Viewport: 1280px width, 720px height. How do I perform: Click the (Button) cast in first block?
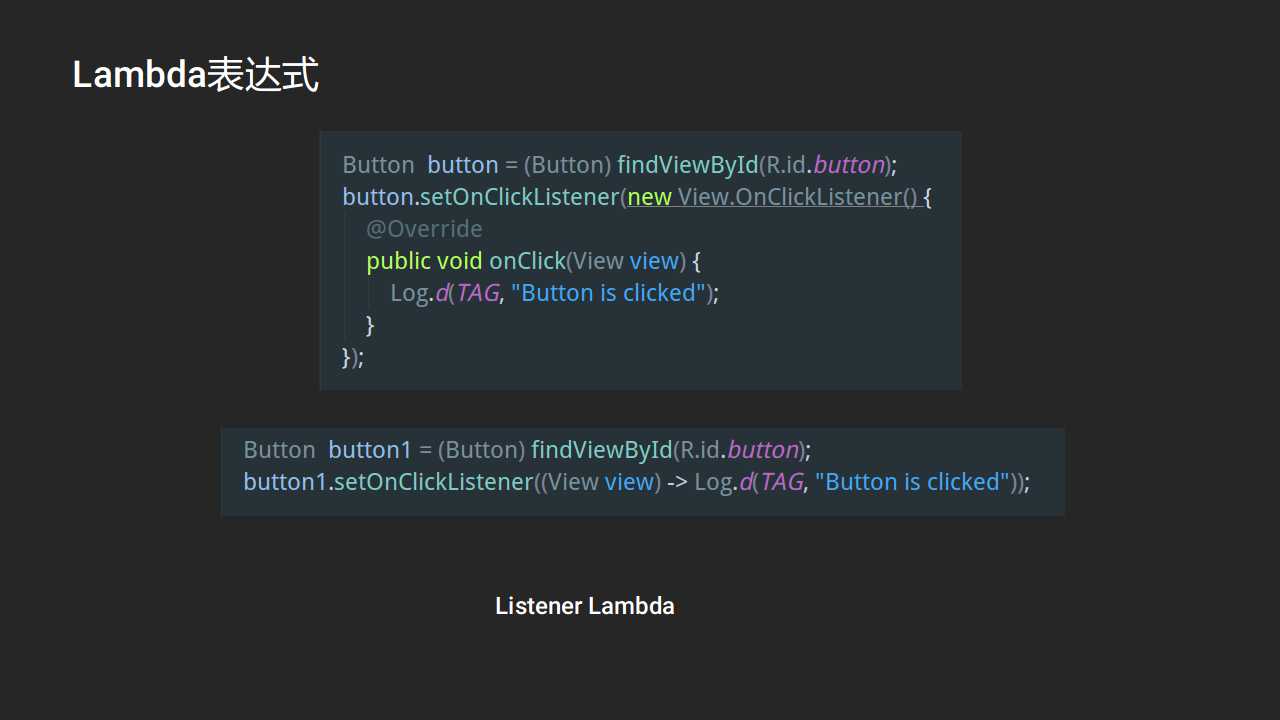pyautogui.click(x=567, y=165)
